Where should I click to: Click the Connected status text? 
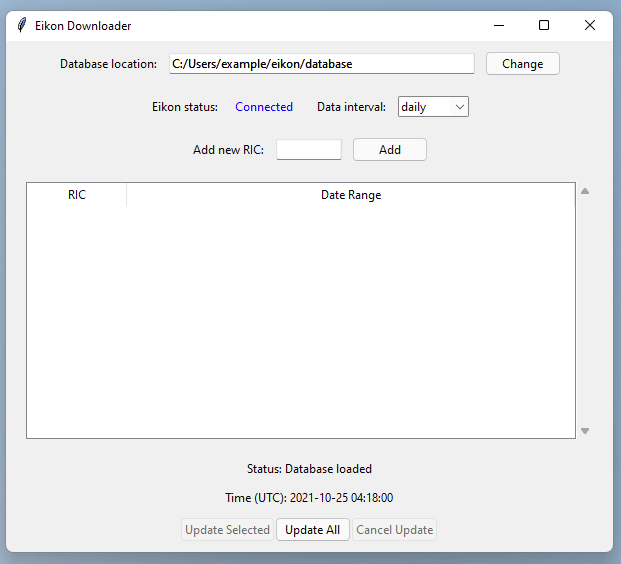(x=264, y=107)
